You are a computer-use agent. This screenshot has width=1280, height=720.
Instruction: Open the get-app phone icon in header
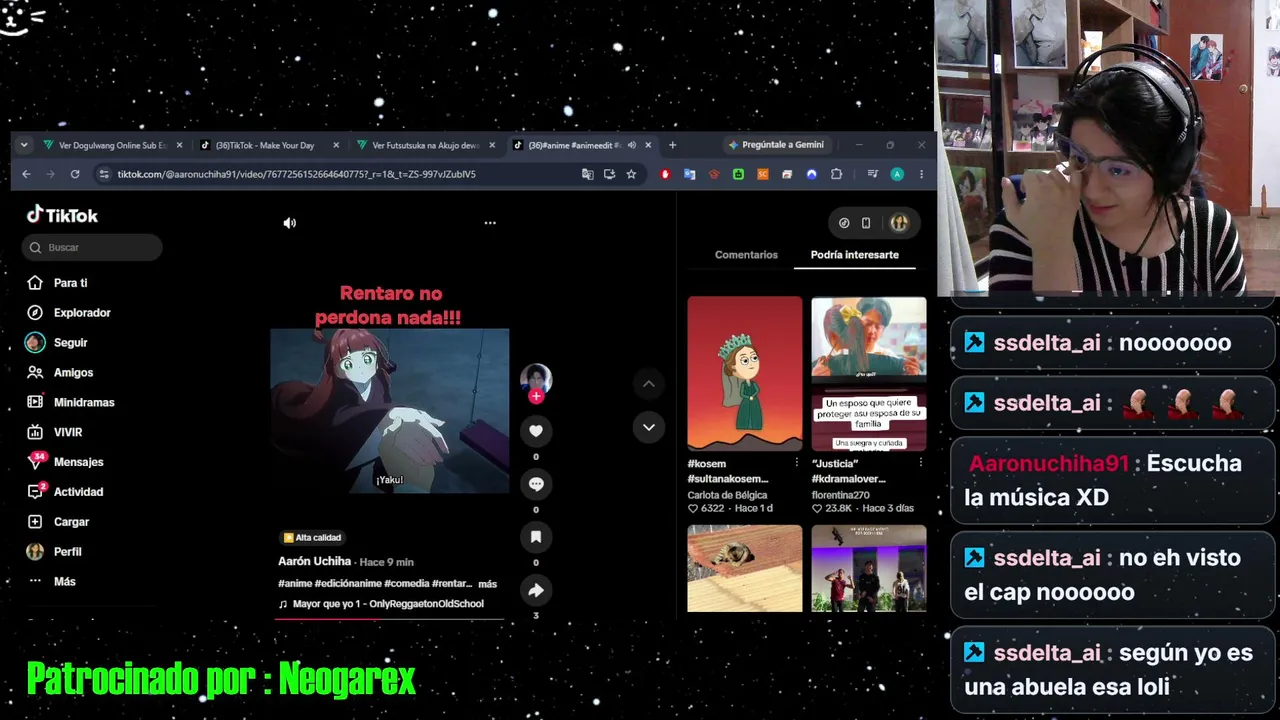[x=866, y=223]
